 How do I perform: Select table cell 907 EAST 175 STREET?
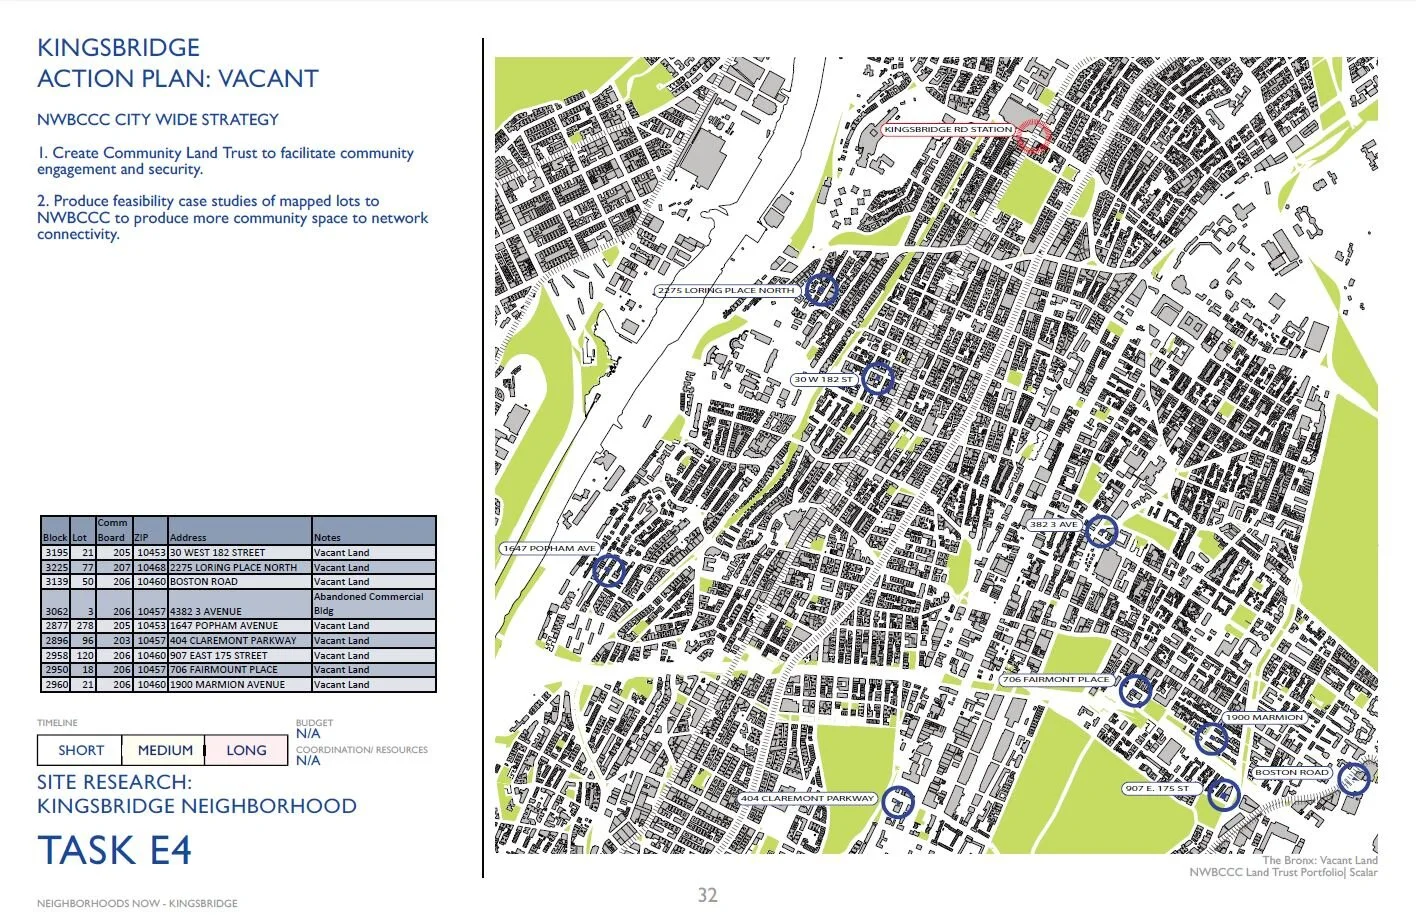[x=240, y=655]
